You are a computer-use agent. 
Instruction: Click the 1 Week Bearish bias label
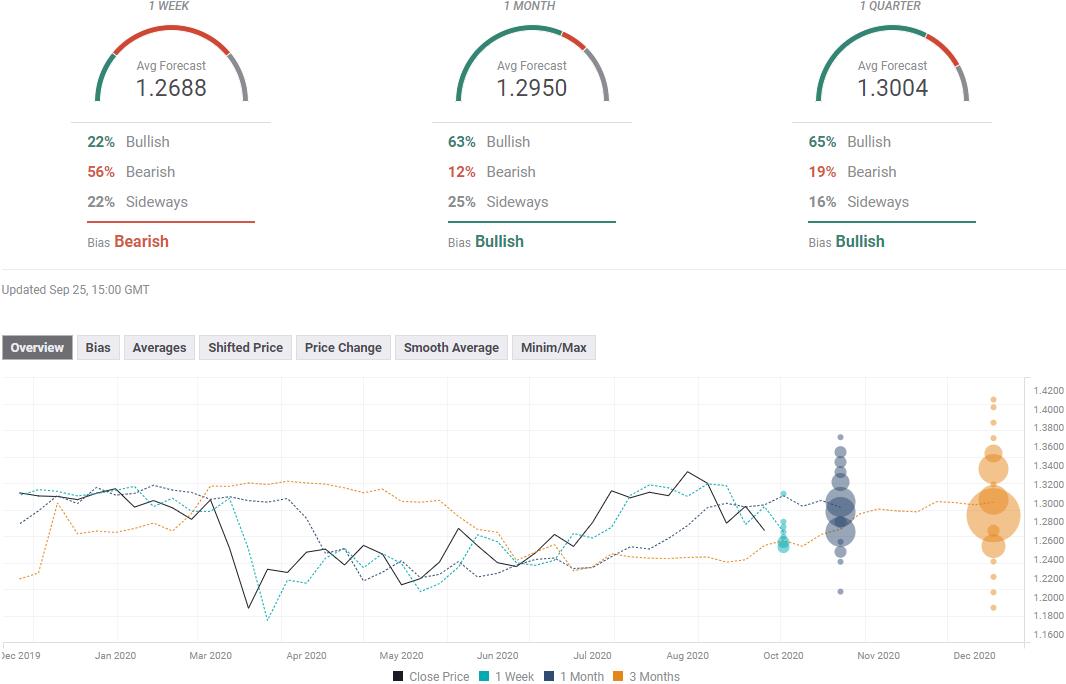point(141,241)
